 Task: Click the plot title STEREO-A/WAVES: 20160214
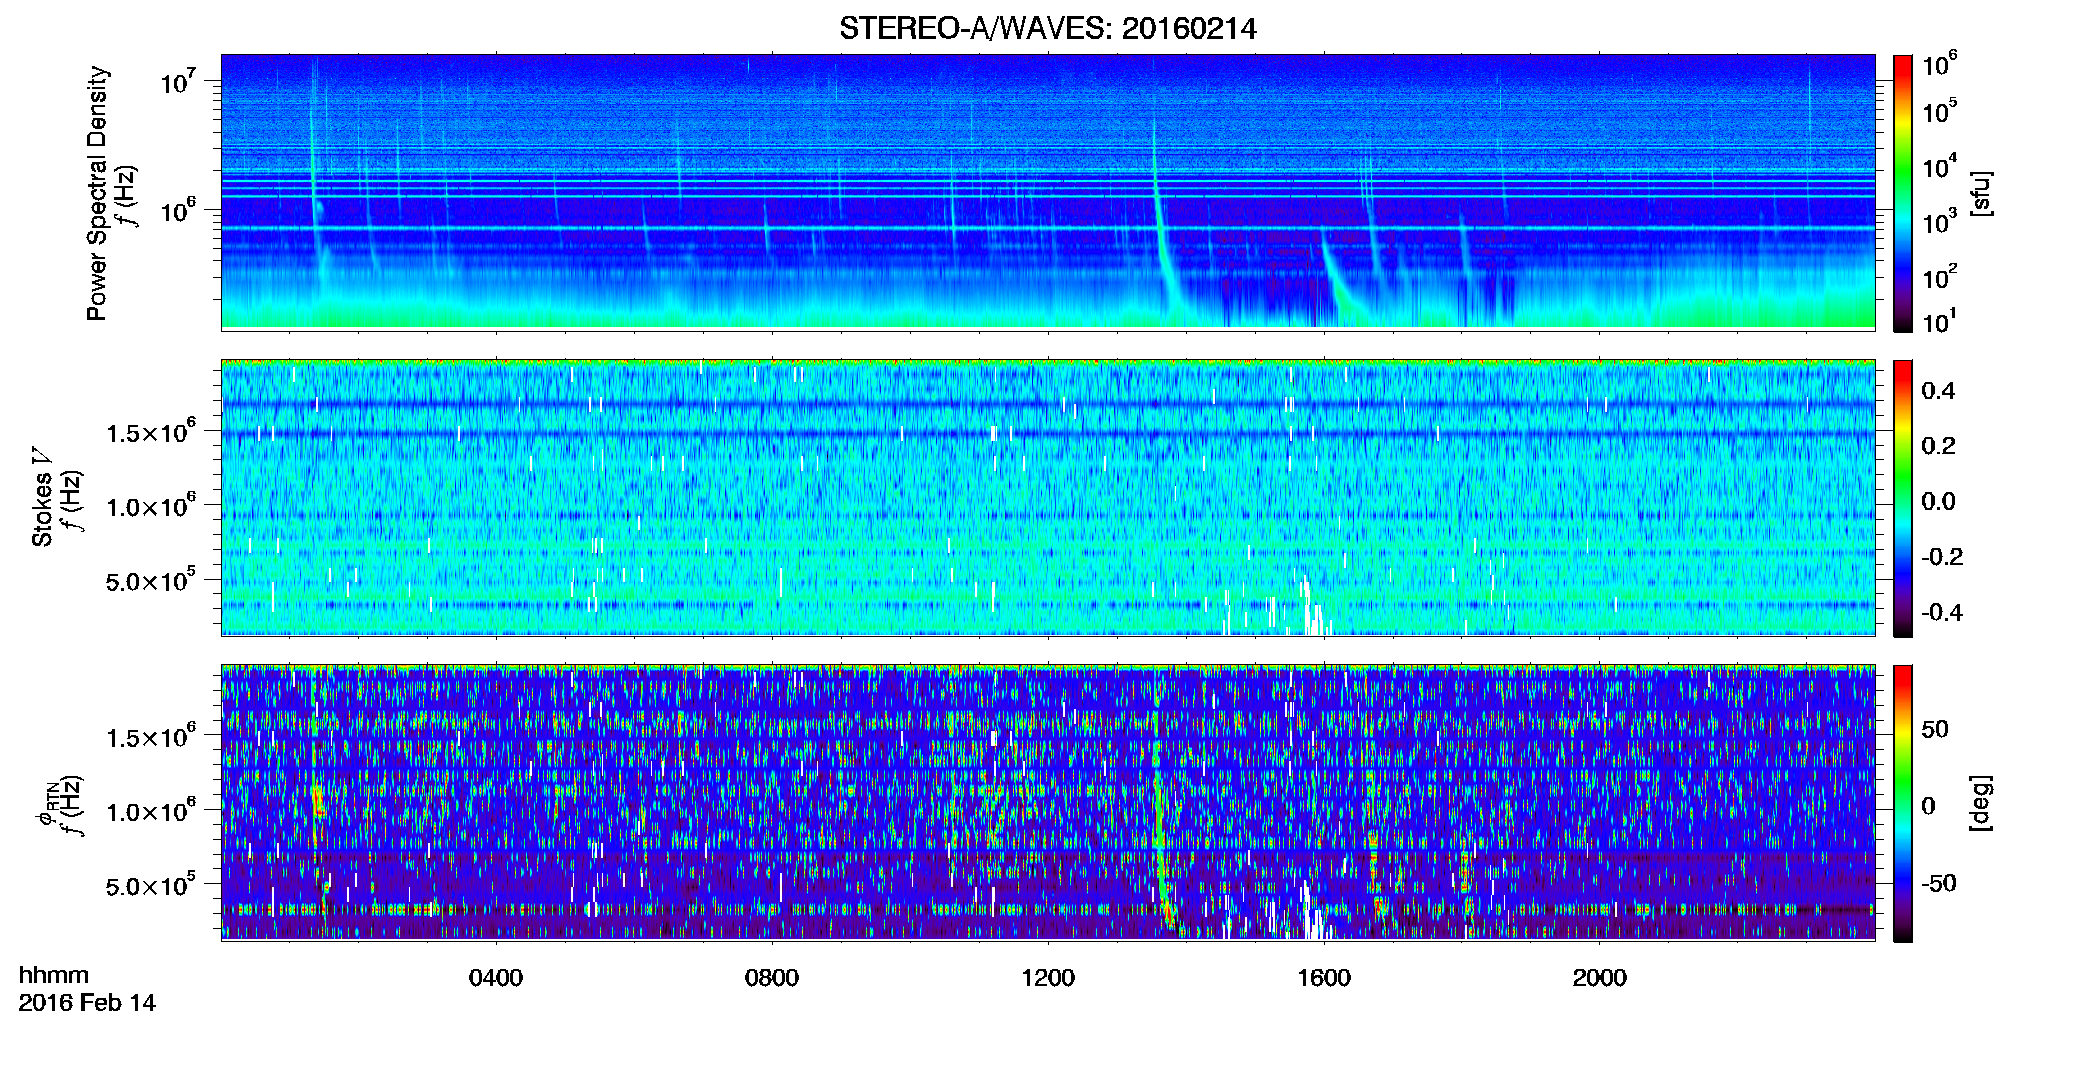1047,29
